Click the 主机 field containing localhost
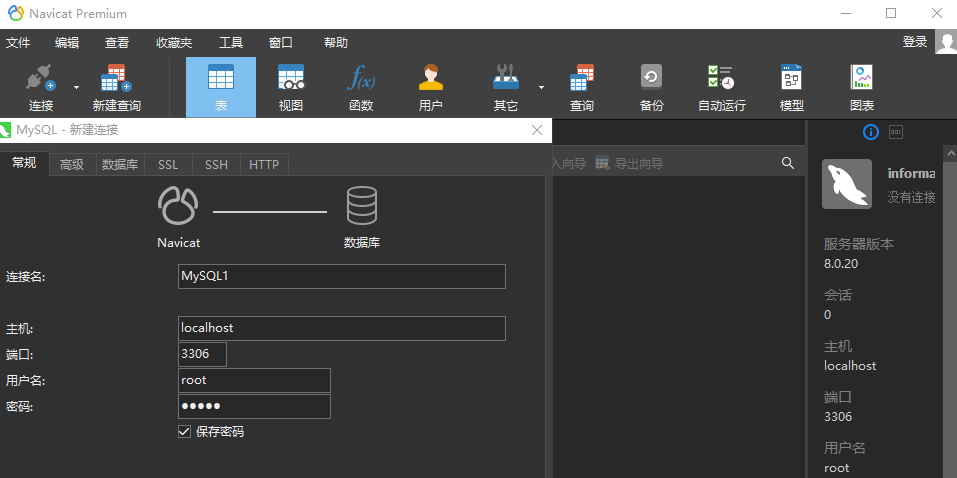 click(x=342, y=328)
